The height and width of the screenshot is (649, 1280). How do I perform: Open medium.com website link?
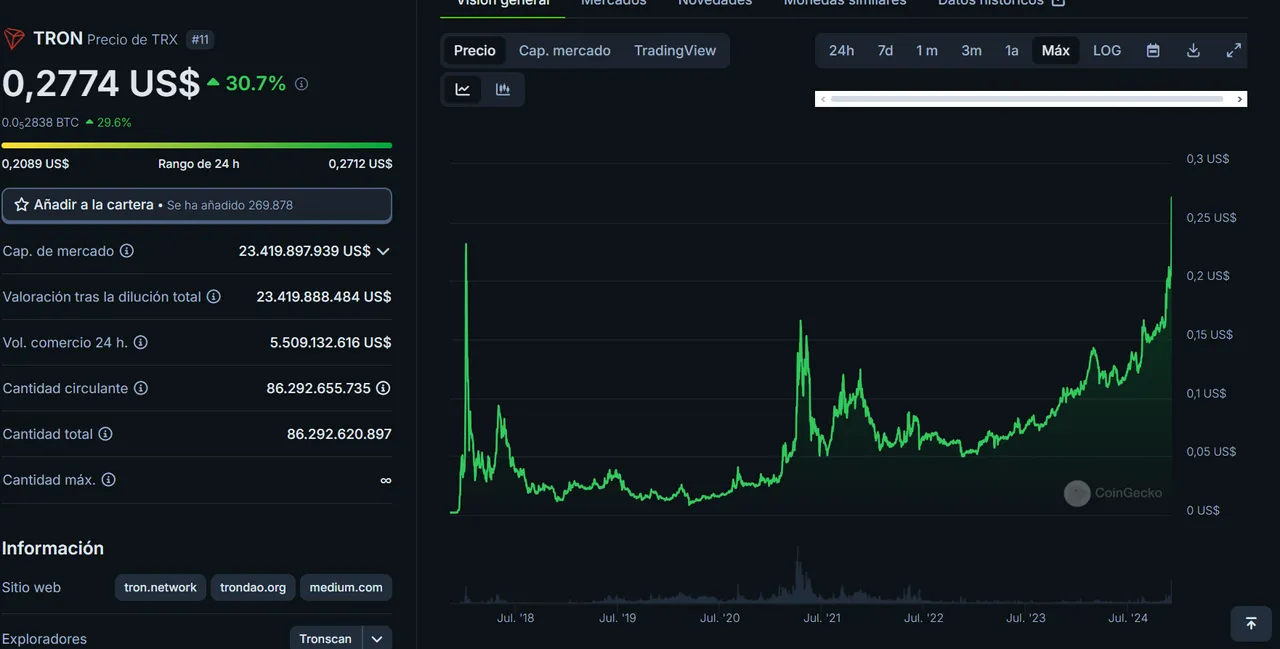point(346,587)
